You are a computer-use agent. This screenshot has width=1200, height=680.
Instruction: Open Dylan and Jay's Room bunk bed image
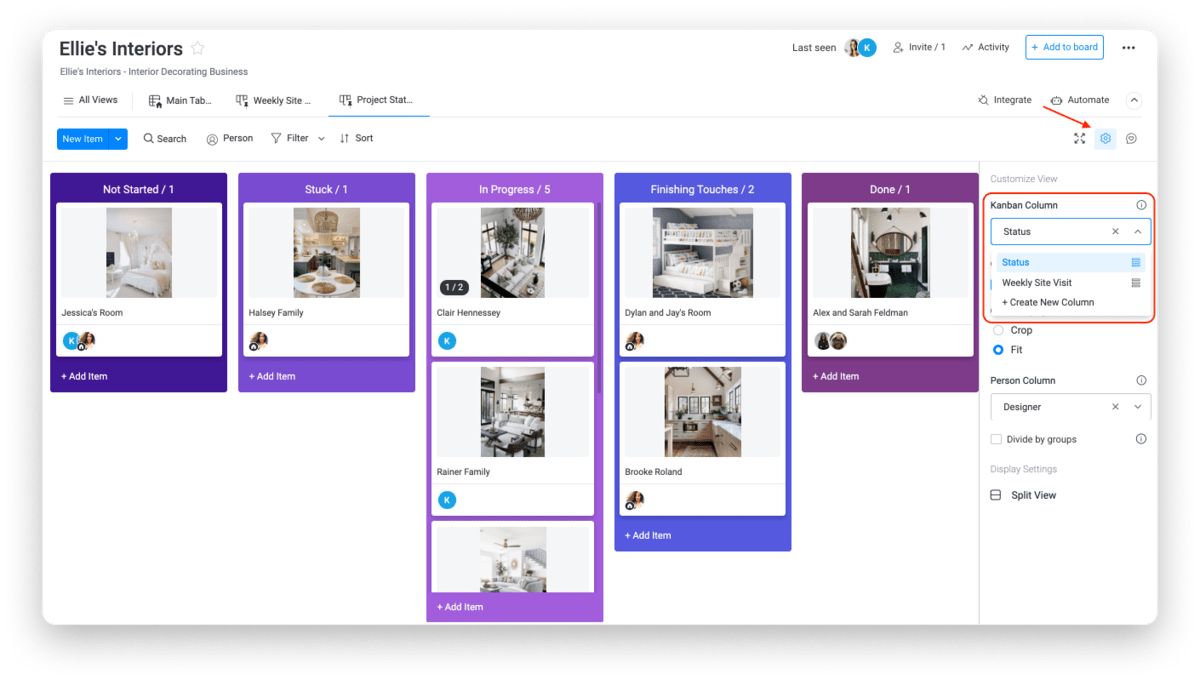pyautogui.click(x=703, y=253)
